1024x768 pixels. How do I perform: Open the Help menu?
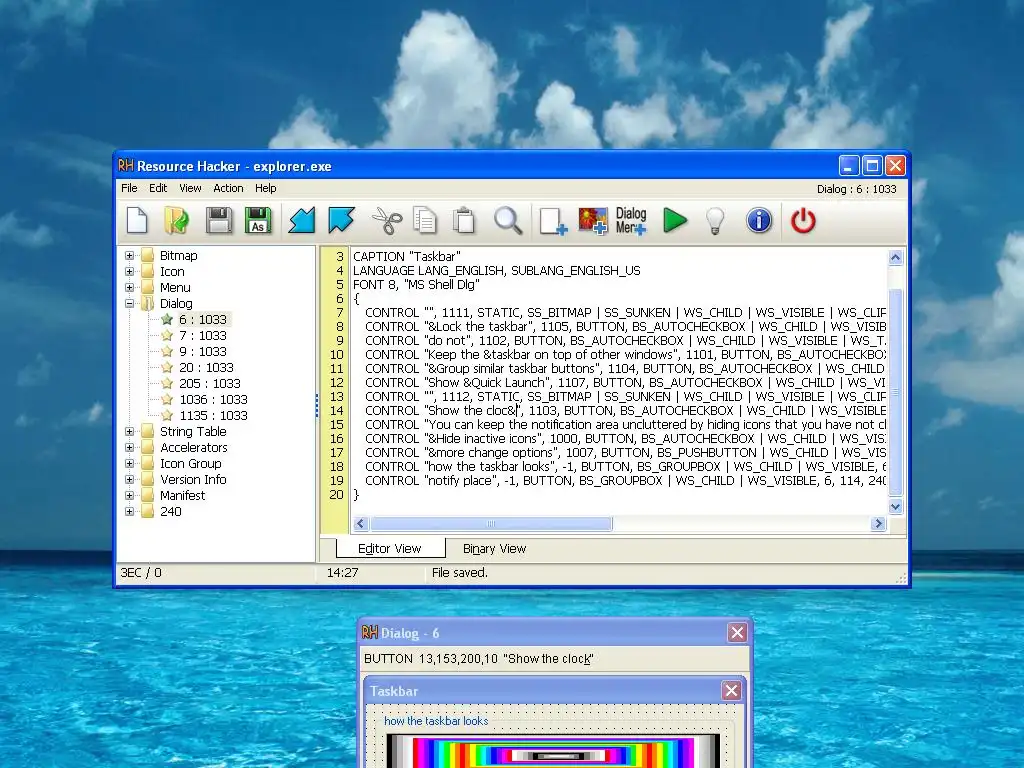pyautogui.click(x=266, y=188)
